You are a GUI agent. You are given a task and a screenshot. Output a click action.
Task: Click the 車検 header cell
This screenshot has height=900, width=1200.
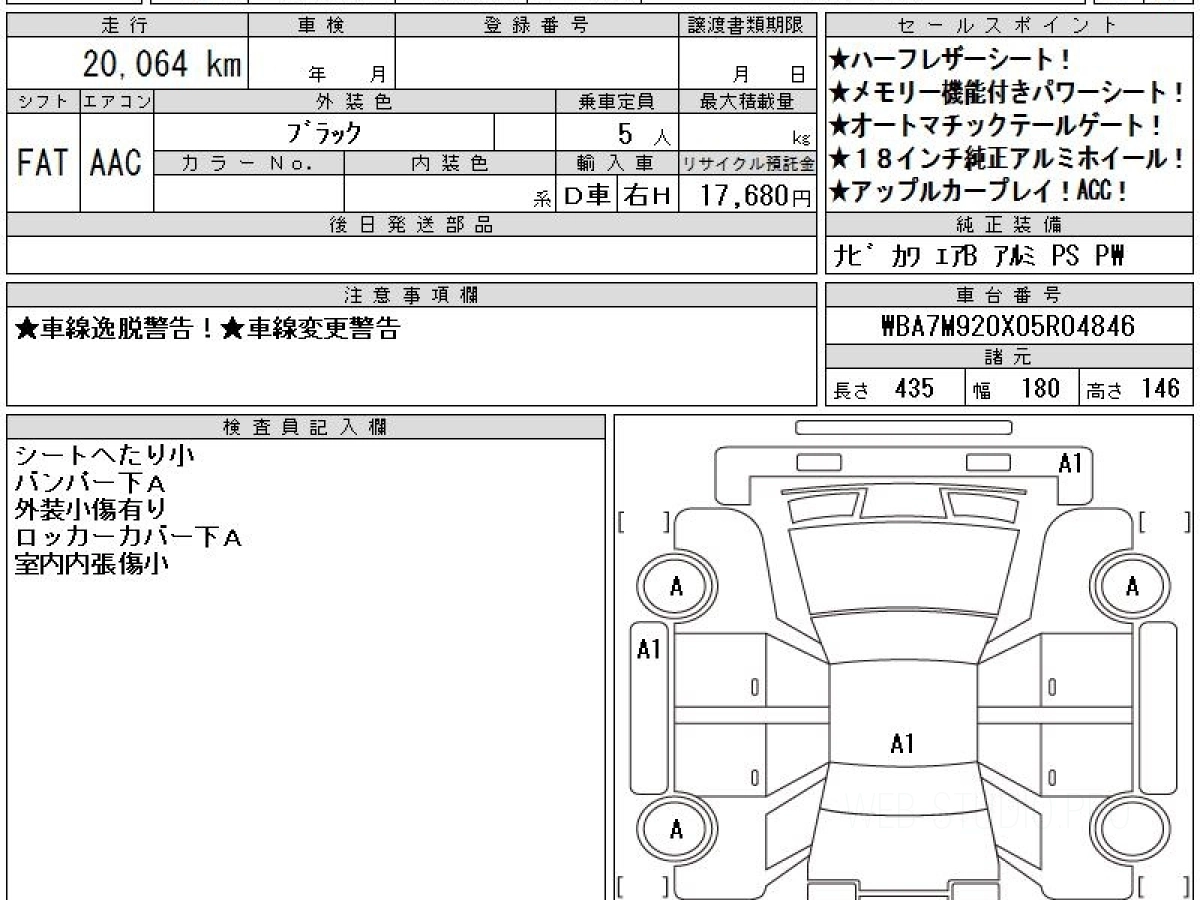coord(320,26)
